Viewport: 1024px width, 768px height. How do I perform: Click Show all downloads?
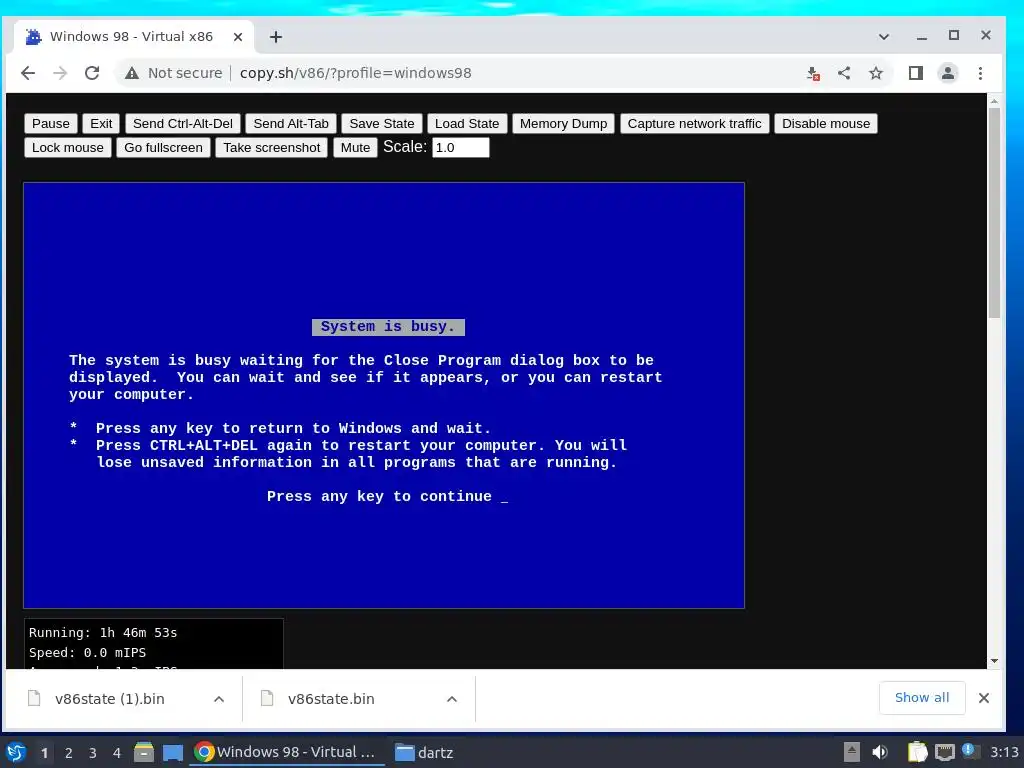pyautogui.click(x=922, y=697)
